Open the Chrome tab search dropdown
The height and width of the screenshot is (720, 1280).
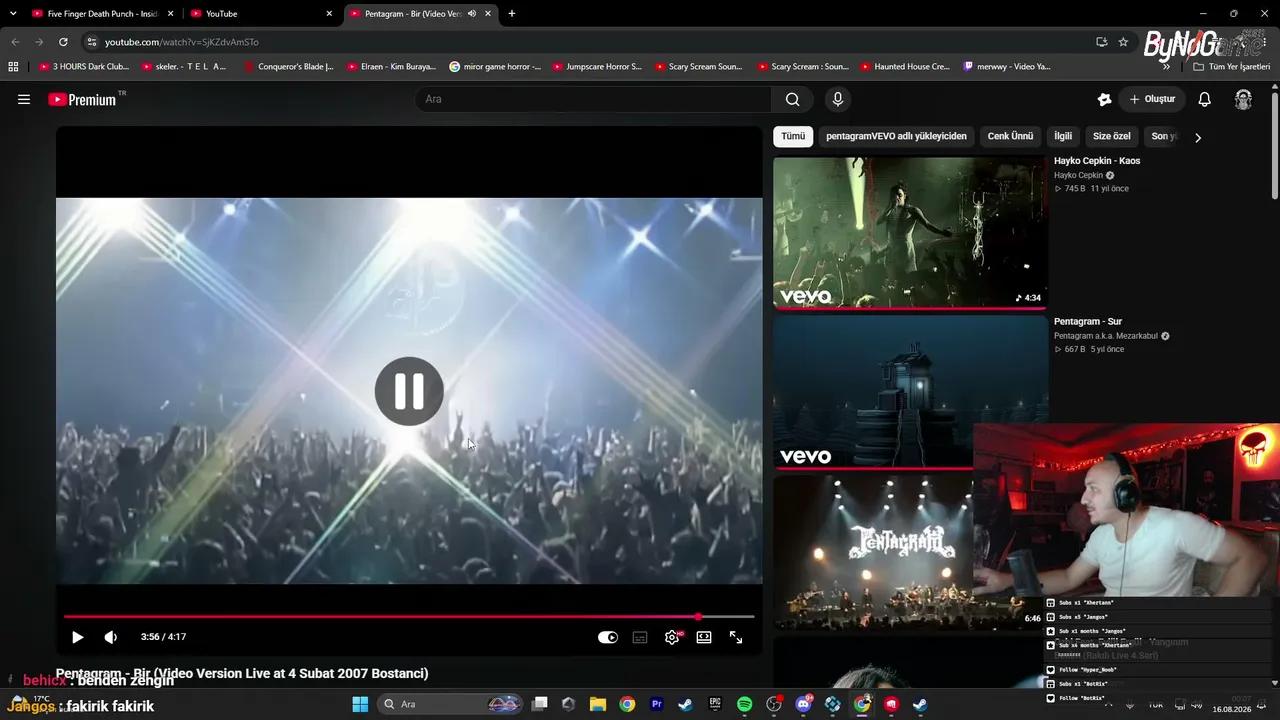coord(13,14)
